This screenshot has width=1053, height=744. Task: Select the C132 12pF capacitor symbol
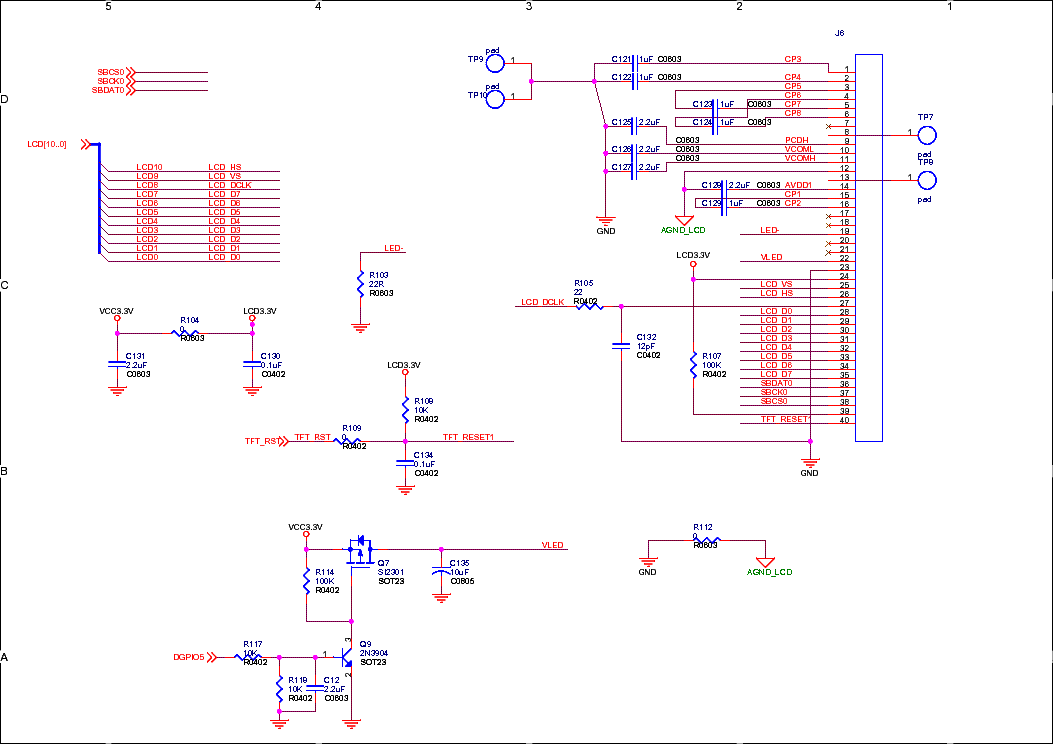tap(621, 346)
